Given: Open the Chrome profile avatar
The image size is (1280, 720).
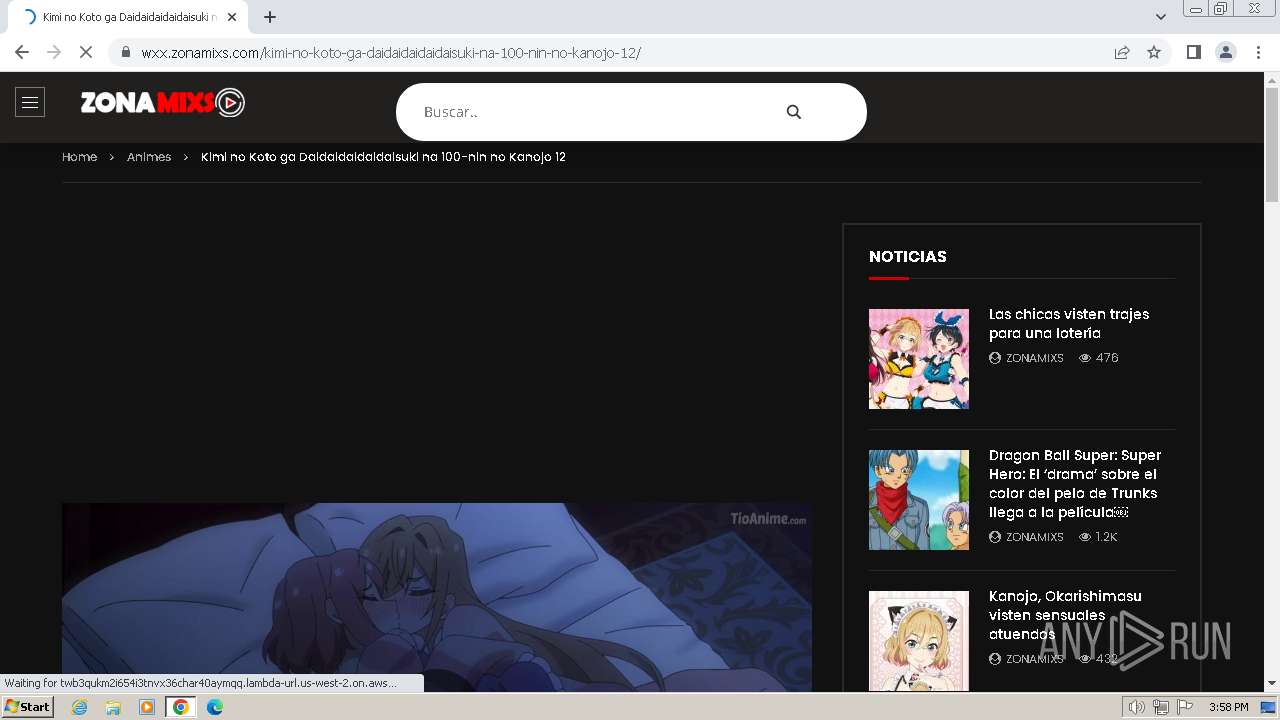Looking at the screenshot, I should pyautogui.click(x=1226, y=53).
